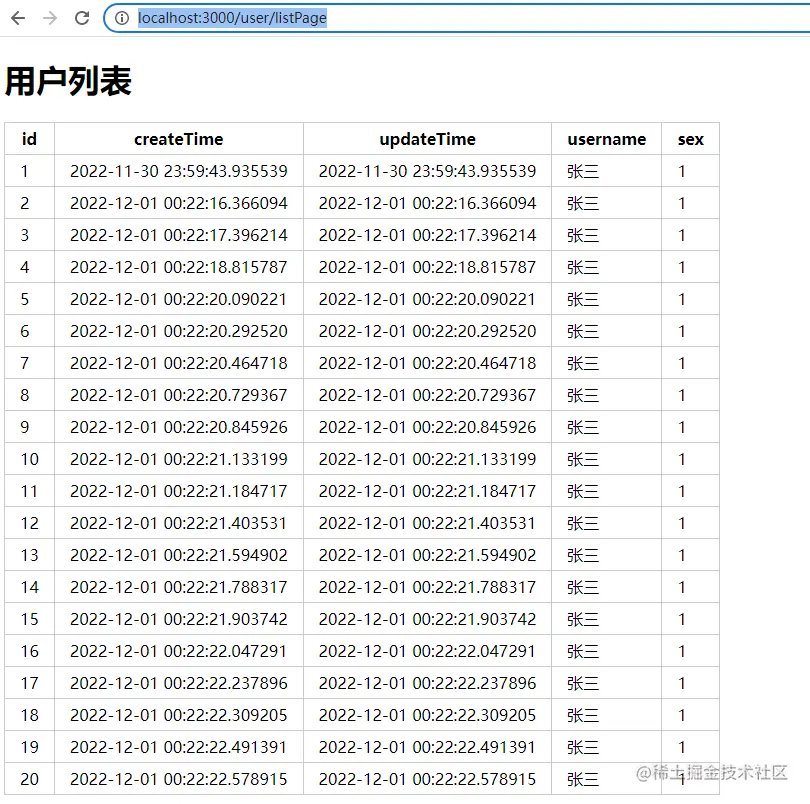Click createTime 2022-12-01 00:22:22.578915 cell
810x804 pixels.
point(179,779)
